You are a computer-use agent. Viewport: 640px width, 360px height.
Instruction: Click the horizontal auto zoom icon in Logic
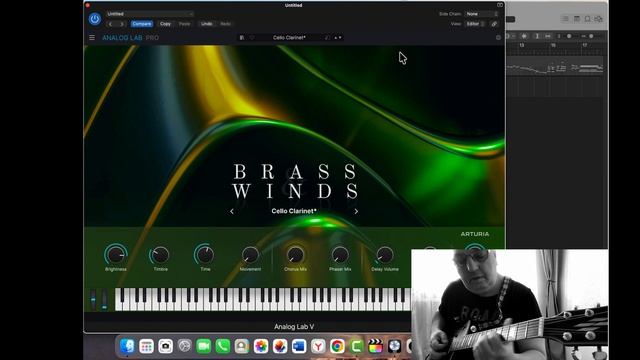pos(548,36)
